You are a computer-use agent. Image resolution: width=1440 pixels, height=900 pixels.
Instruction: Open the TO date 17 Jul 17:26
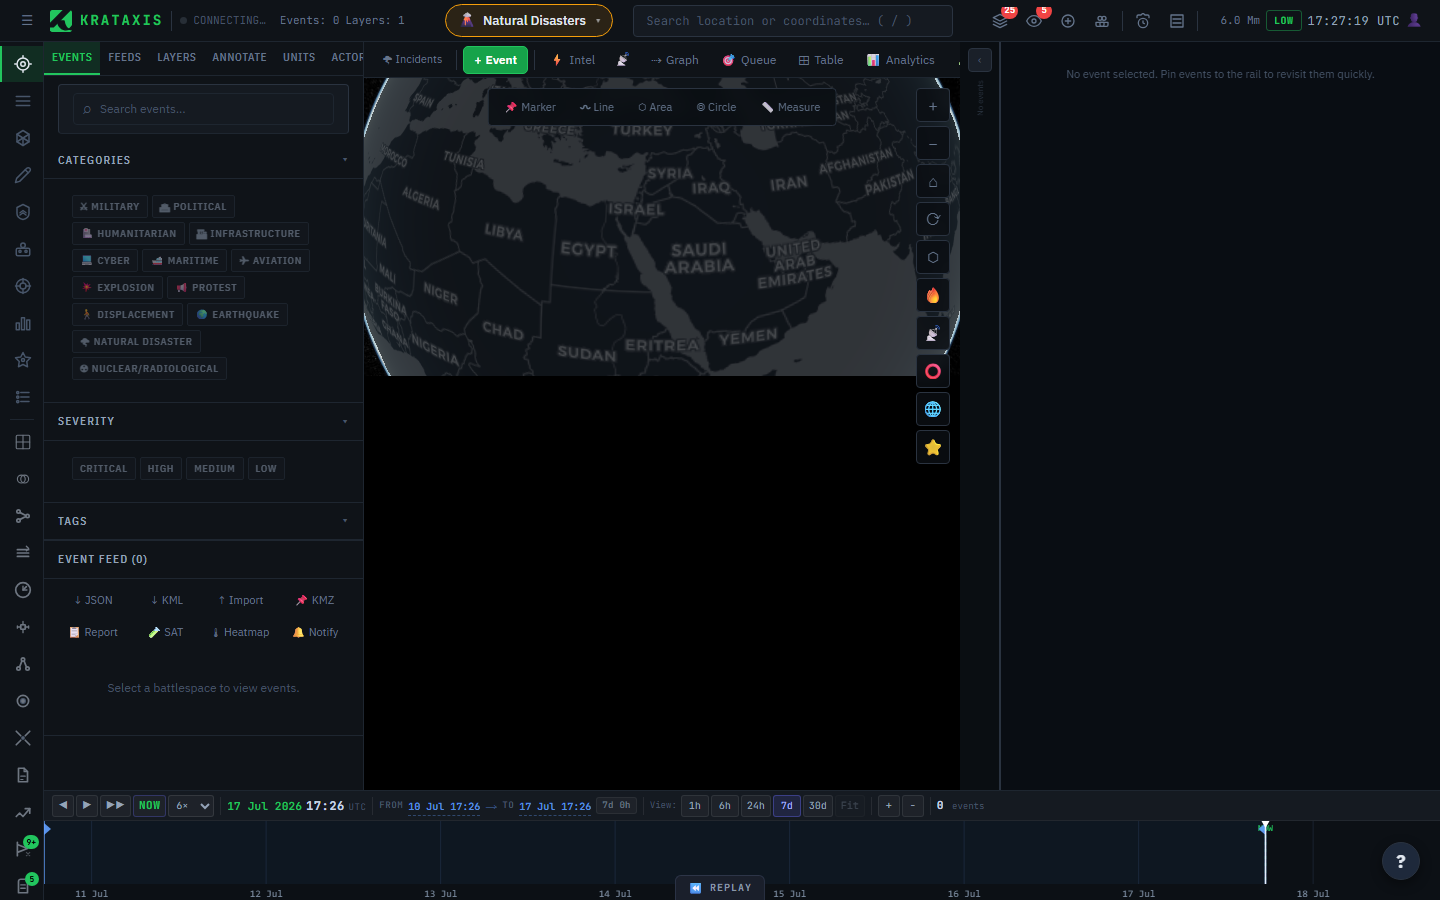click(555, 806)
